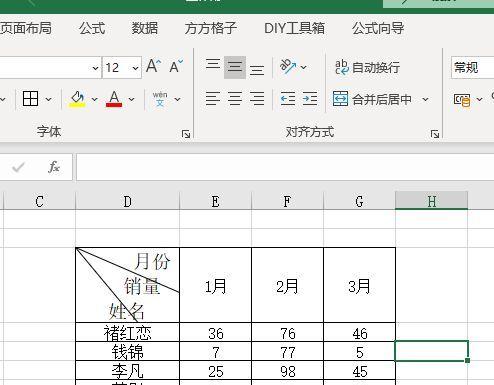The image size is (494, 385).
Task: Select the cell 钱锦
Action: [128, 351]
